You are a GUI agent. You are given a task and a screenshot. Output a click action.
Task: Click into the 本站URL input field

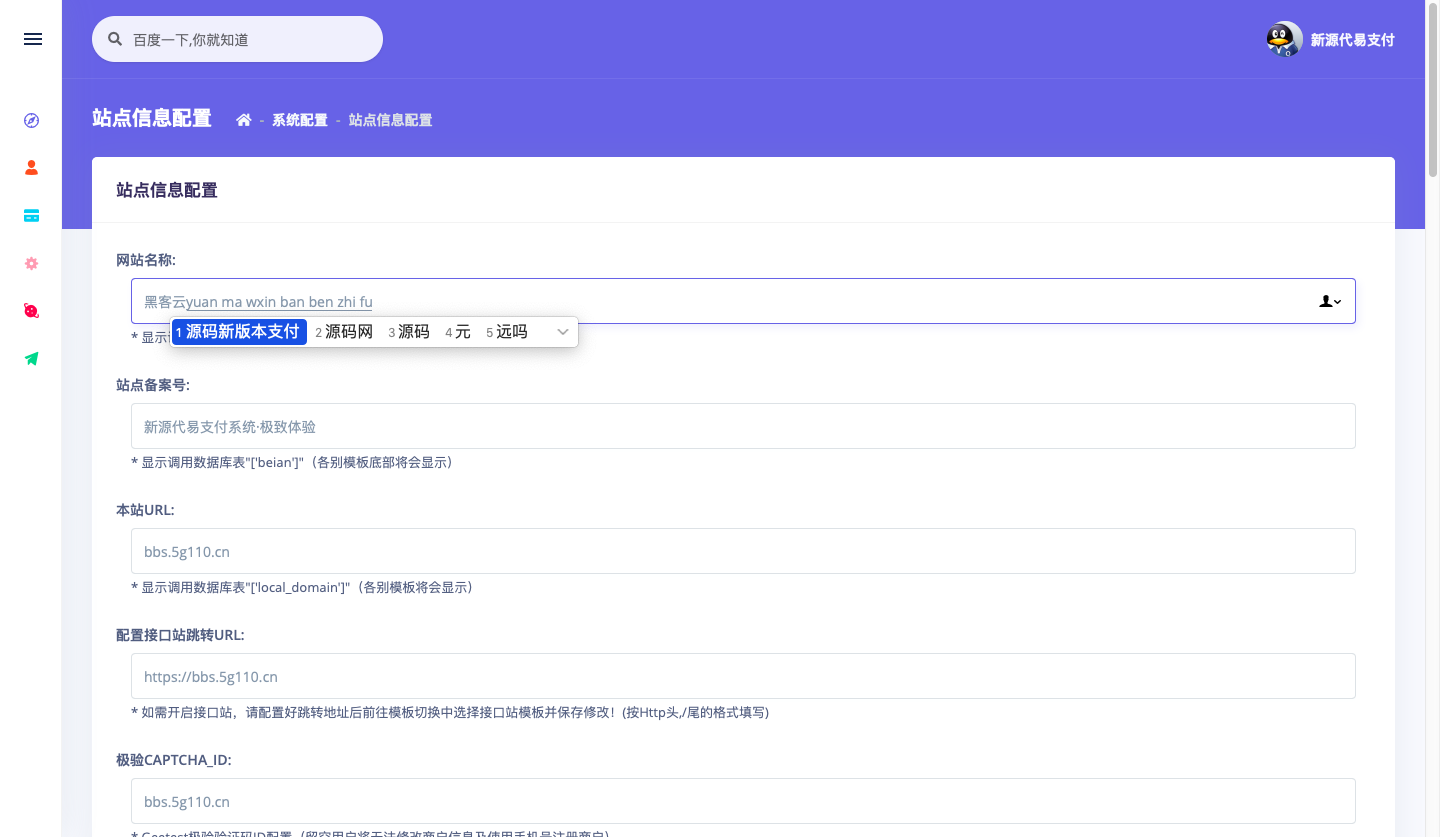(x=742, y=551)
